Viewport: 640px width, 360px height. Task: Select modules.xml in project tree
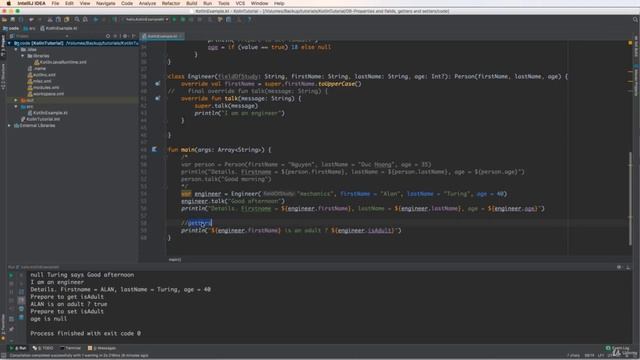click(43, 87)
